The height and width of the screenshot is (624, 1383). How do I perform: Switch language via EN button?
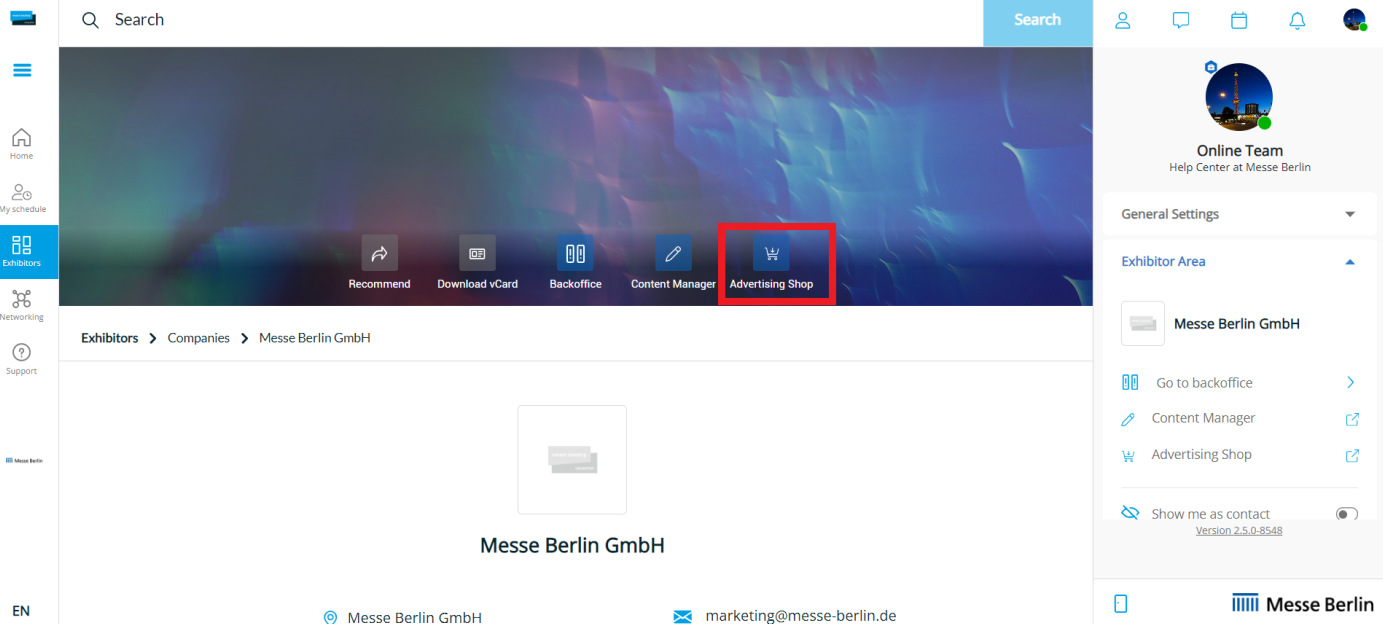point(21,610)
